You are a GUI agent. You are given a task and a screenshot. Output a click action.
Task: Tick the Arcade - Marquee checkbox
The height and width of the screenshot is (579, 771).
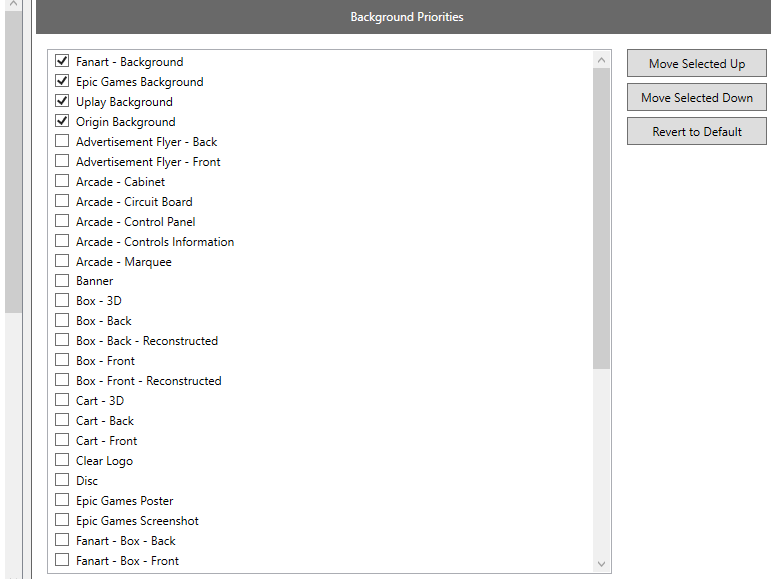tap(62, 261)
